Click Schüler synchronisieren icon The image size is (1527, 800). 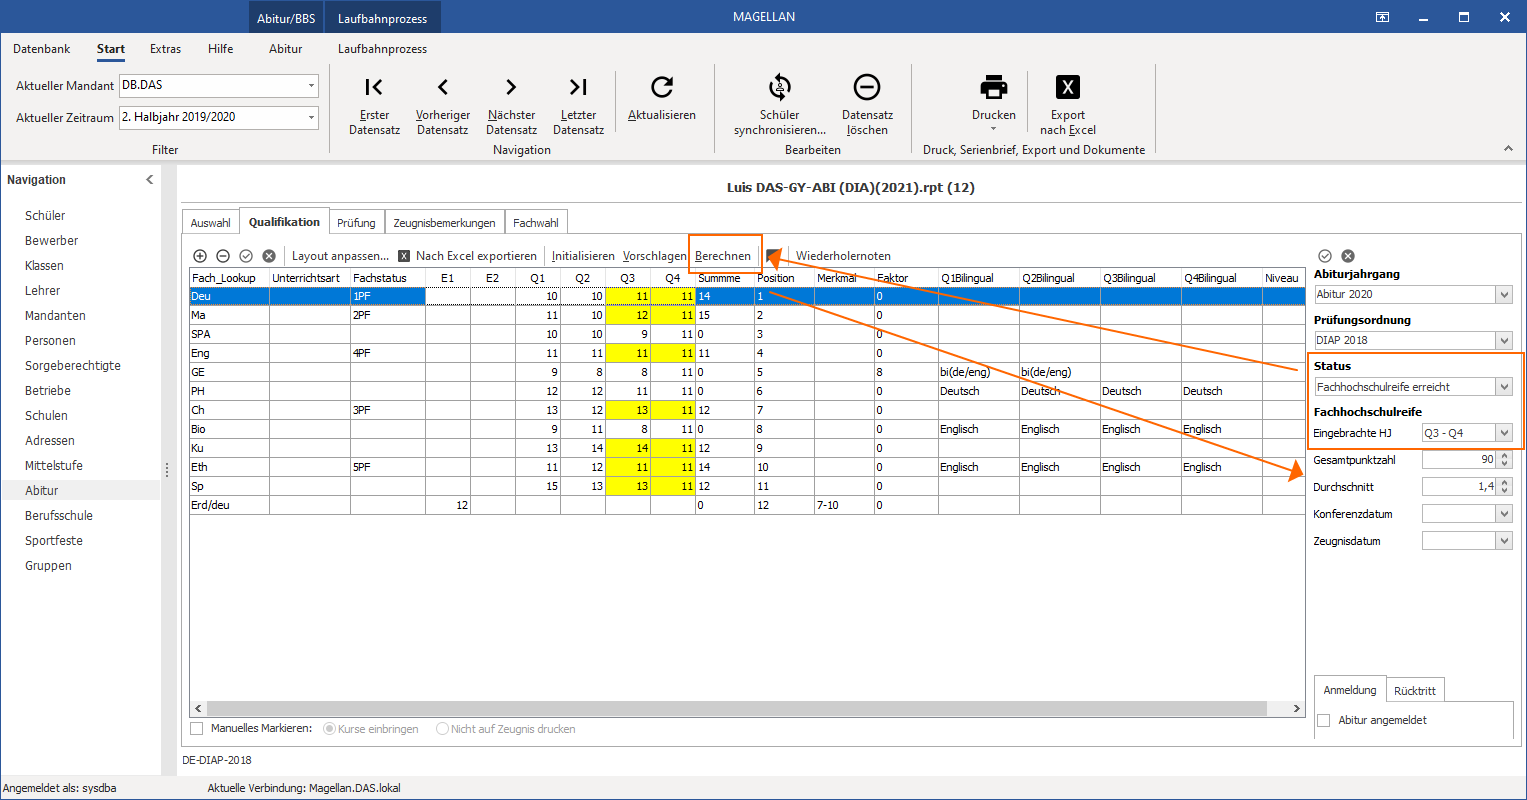[779, 87]
